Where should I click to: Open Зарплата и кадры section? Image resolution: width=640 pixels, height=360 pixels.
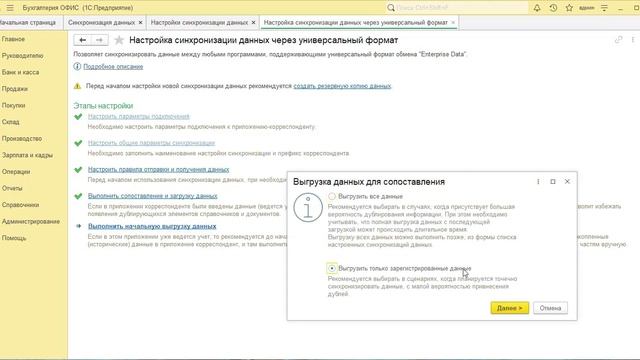point(27,155)
